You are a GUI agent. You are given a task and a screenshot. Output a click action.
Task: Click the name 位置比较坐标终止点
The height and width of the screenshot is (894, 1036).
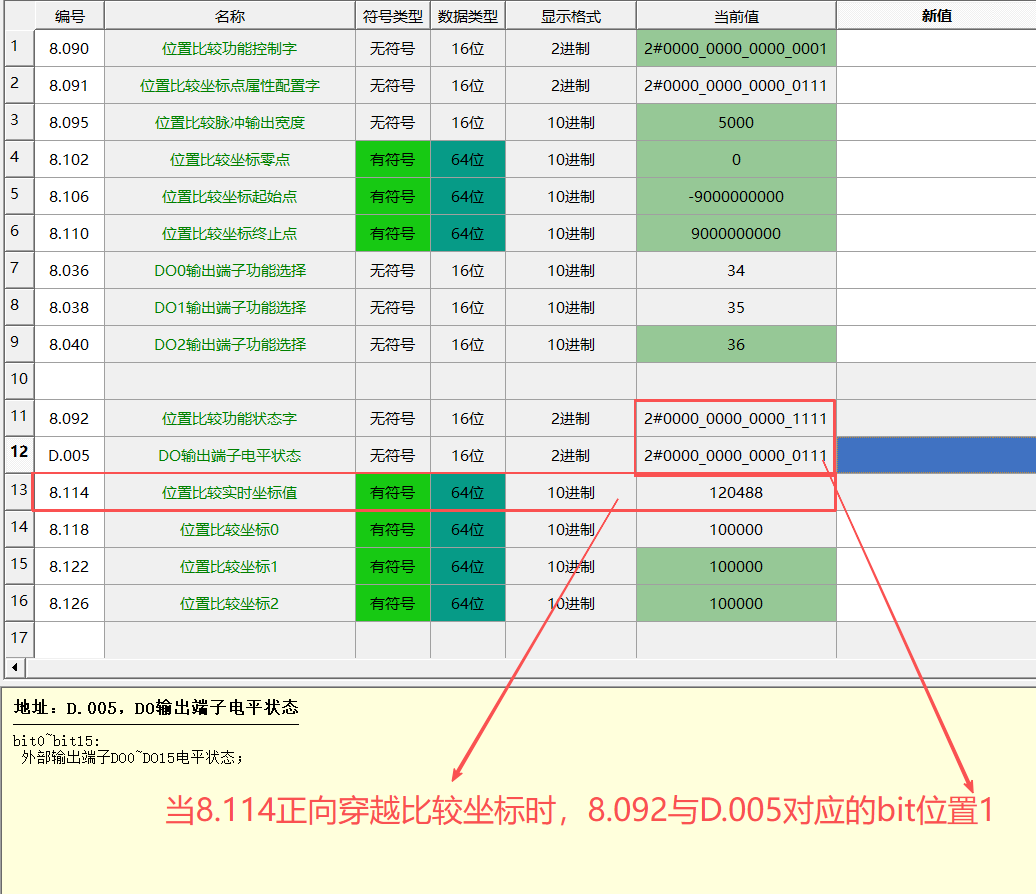click(x=229, y=233)
